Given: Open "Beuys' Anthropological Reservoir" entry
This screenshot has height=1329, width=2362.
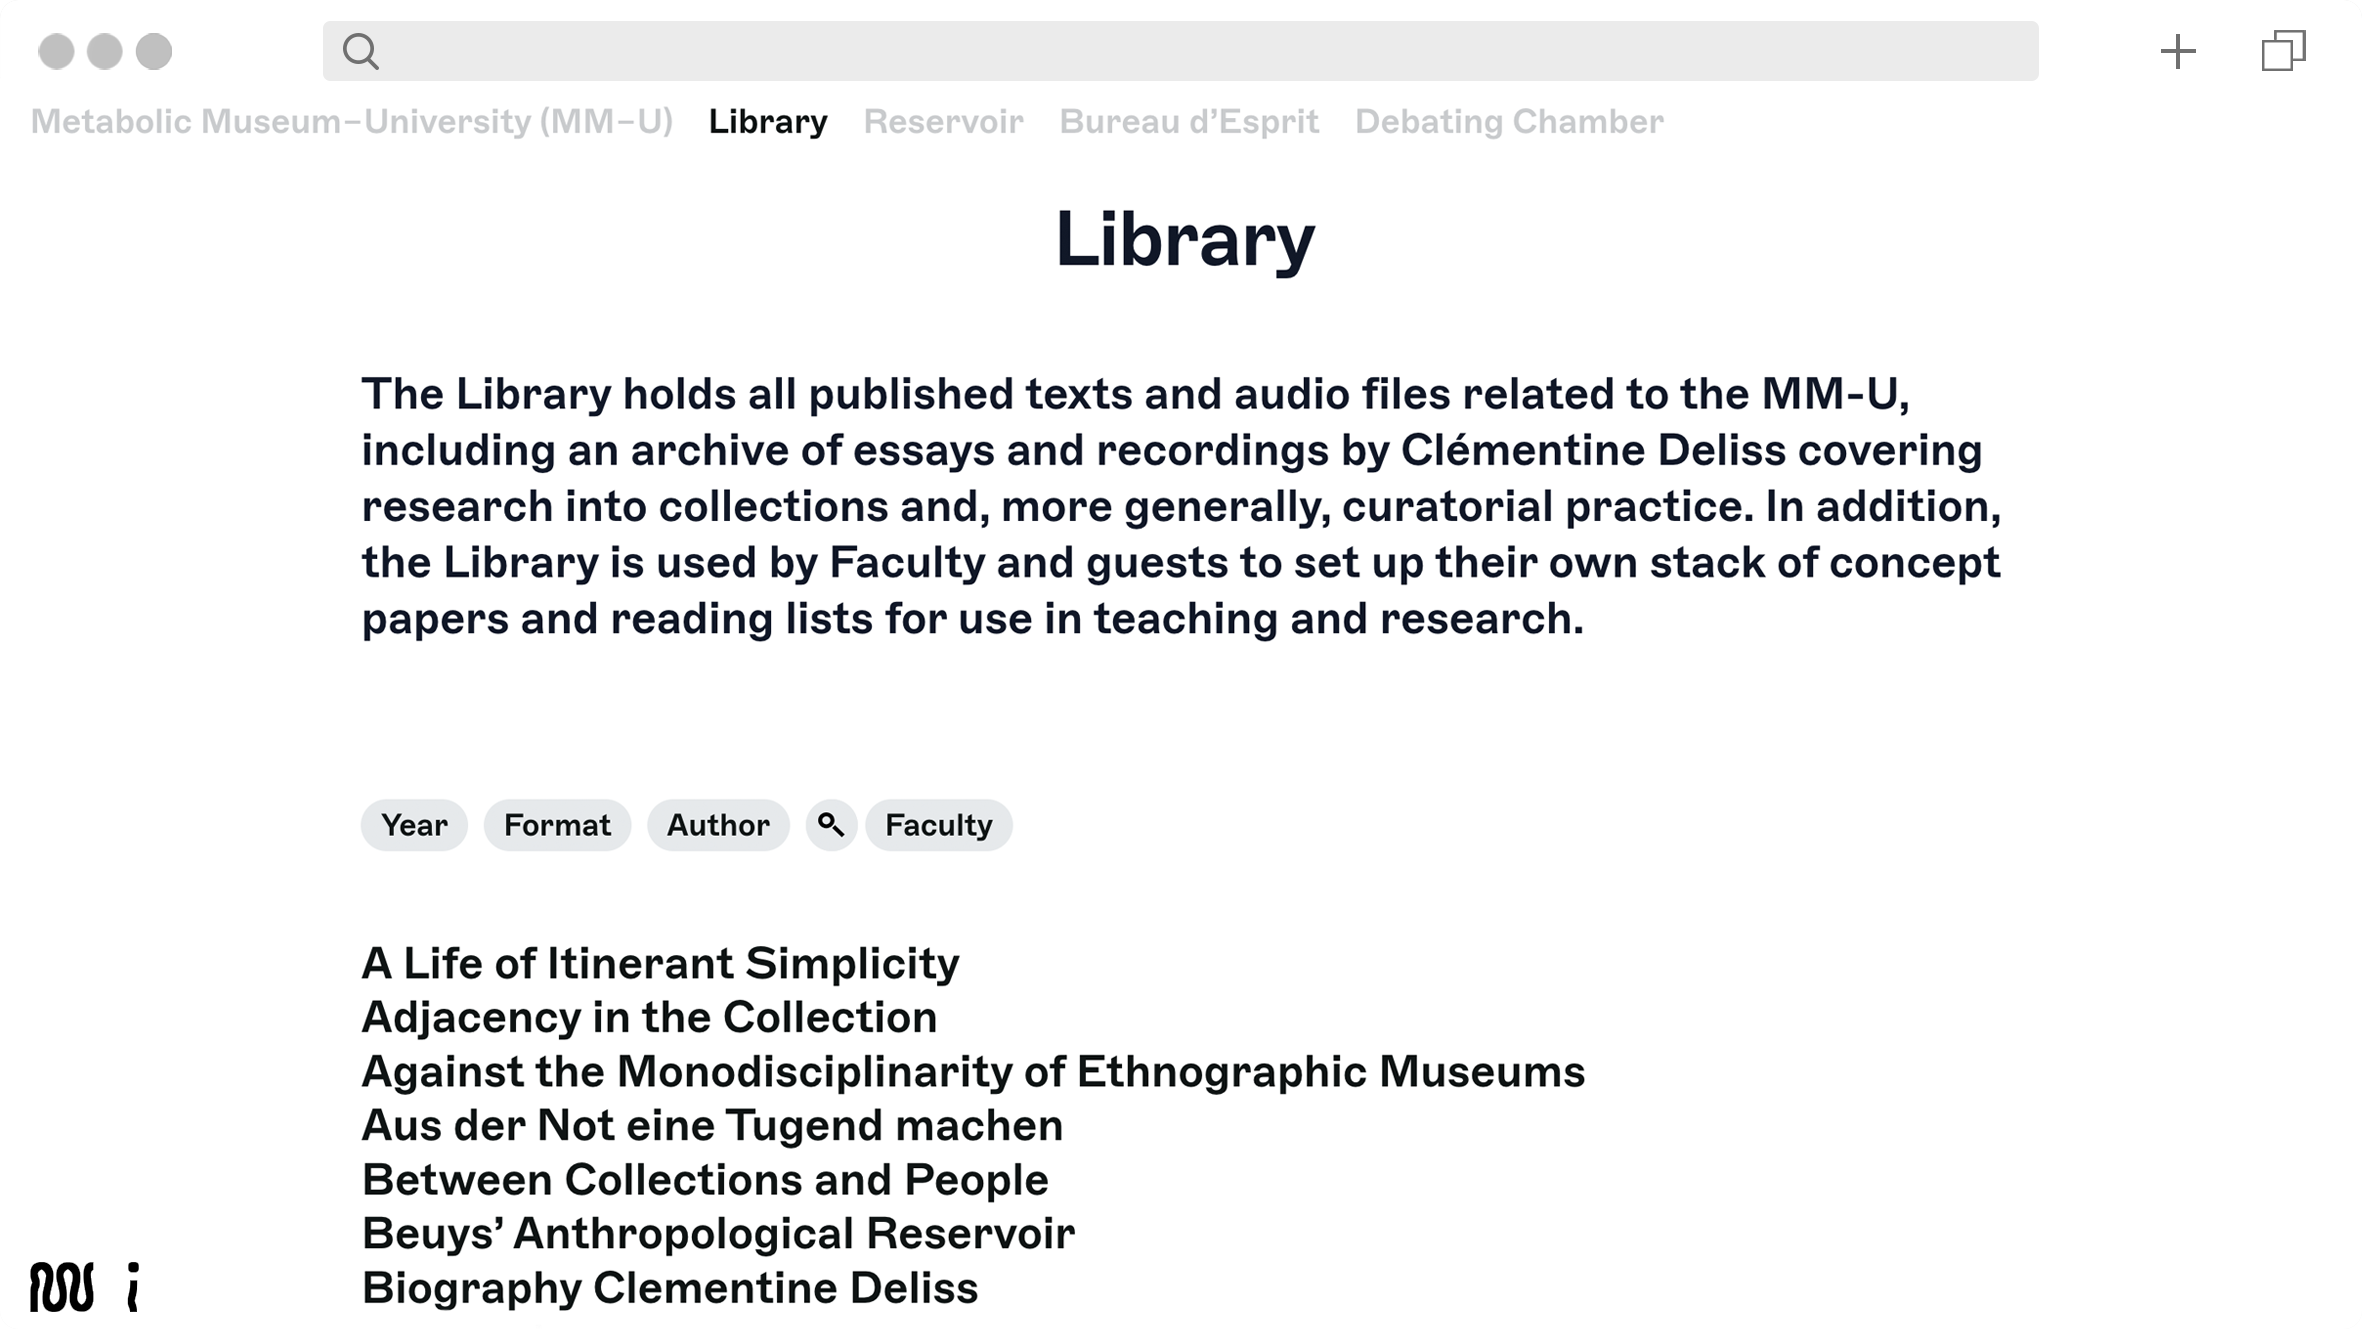Looking at the screenshot, I should click(x=718, y=1234).
